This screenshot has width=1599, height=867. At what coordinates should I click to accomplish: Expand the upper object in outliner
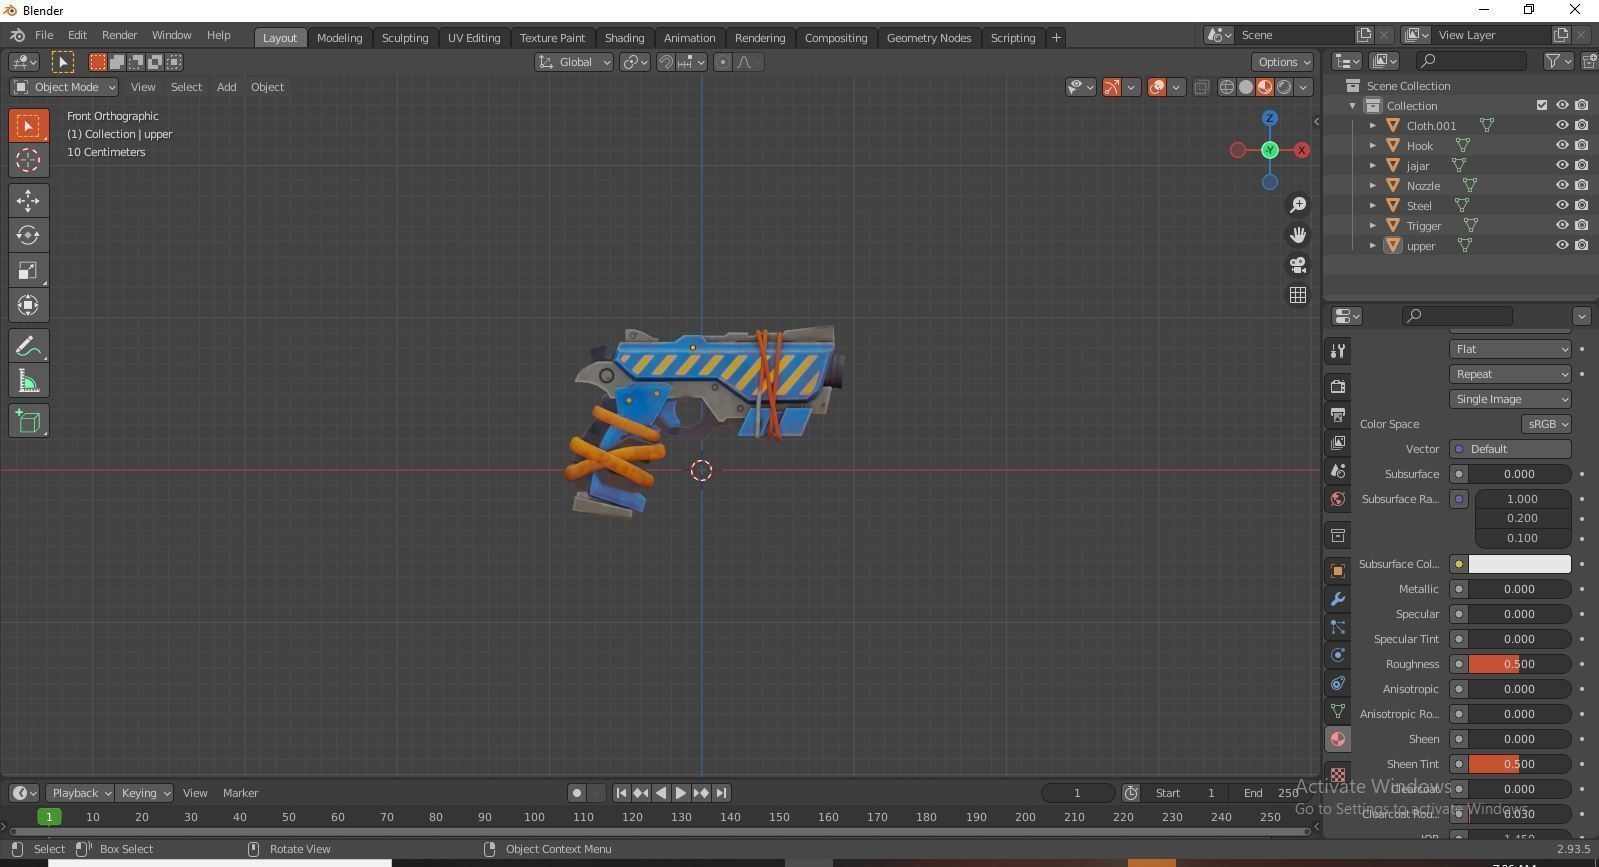[1373, 245]
